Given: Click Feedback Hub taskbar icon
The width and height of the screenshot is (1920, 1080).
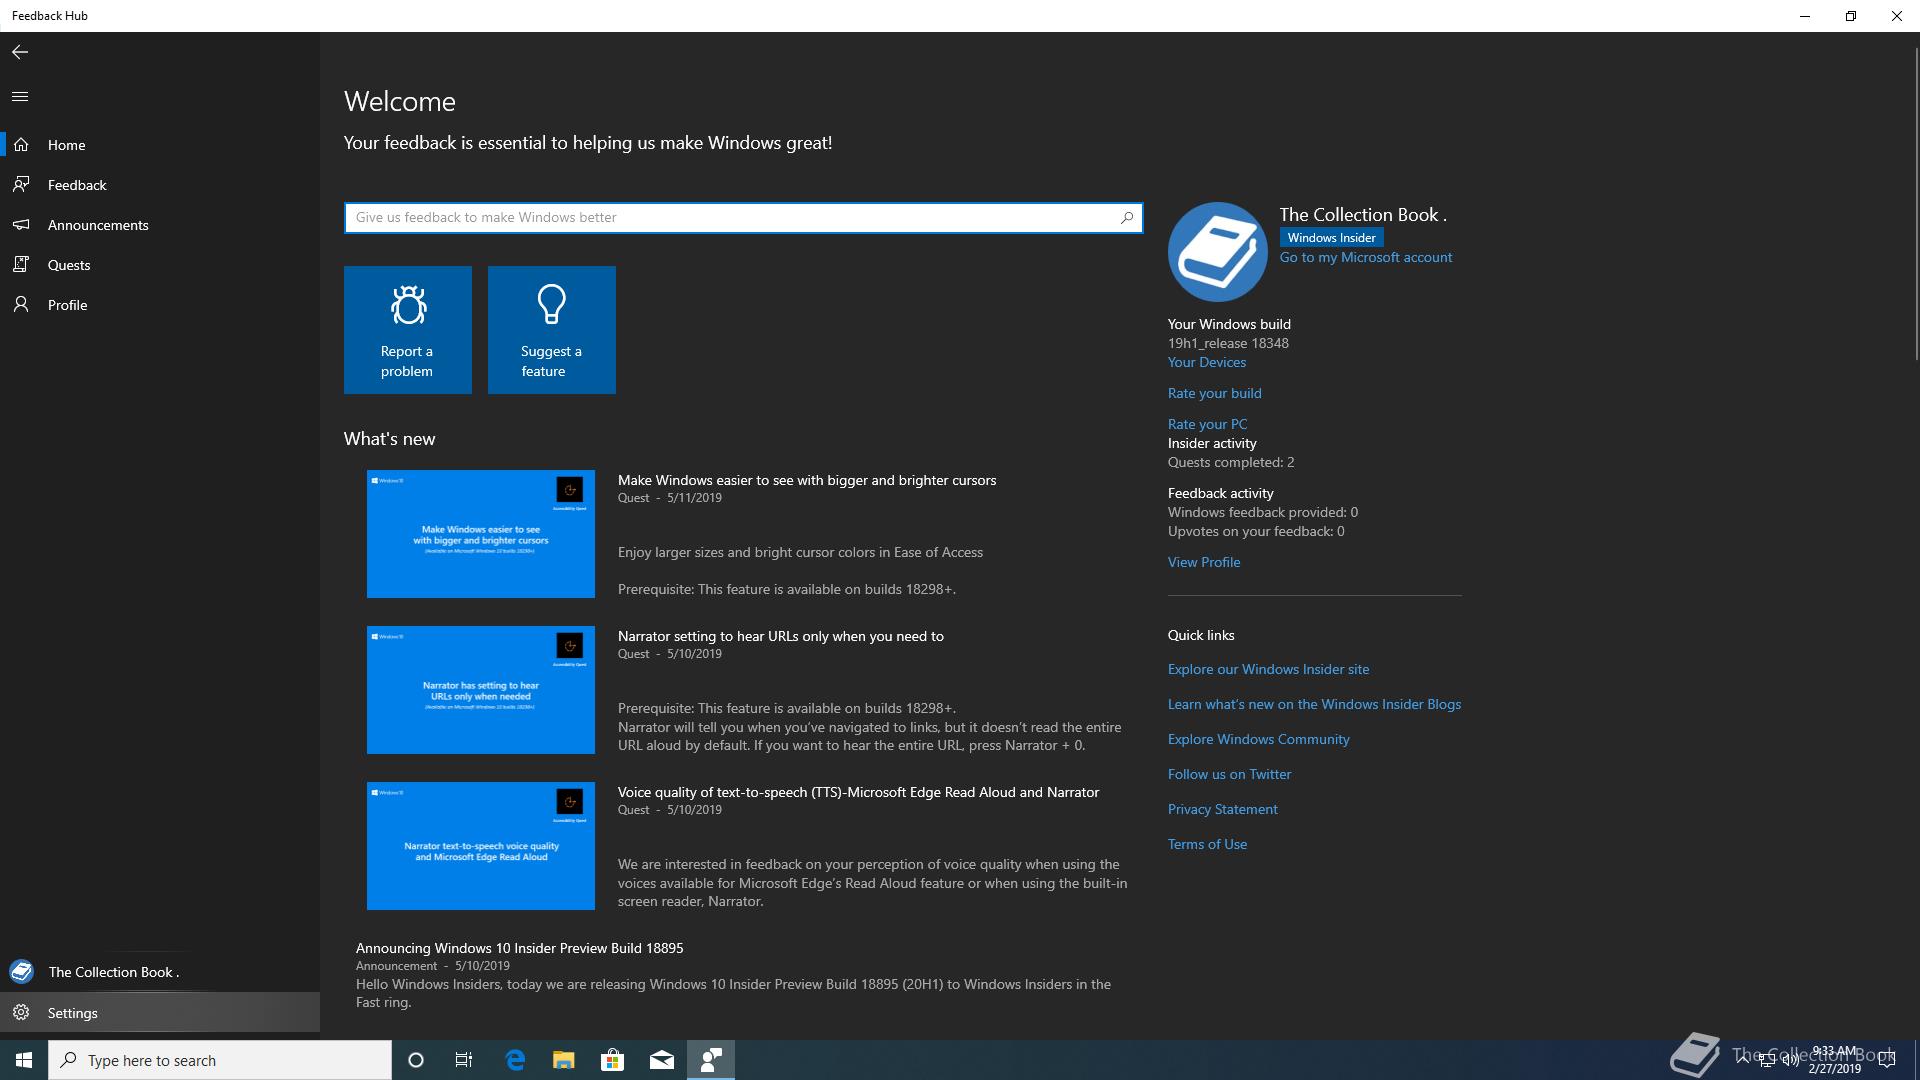Looking at the screenshot, I should coord(711,1060).
